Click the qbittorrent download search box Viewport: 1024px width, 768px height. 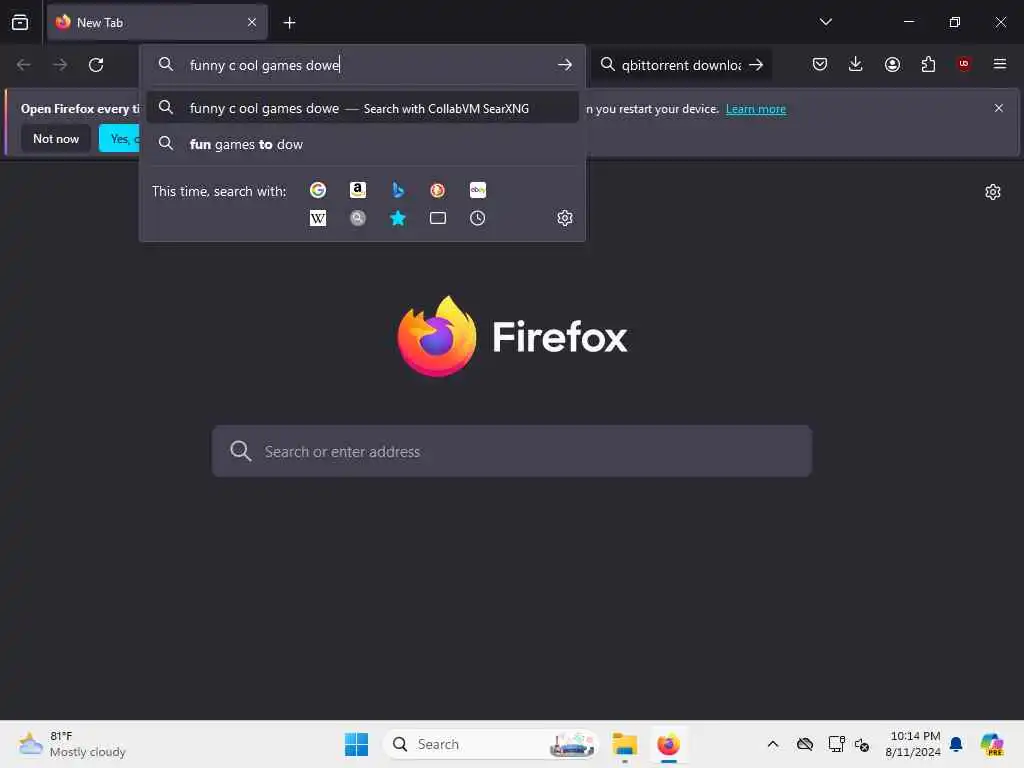click(x=679, y=65)
